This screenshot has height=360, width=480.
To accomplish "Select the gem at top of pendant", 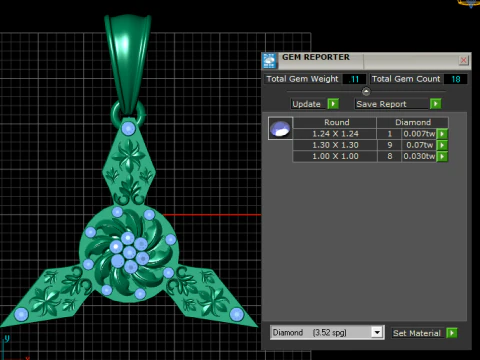I will [x=128, y=128].
